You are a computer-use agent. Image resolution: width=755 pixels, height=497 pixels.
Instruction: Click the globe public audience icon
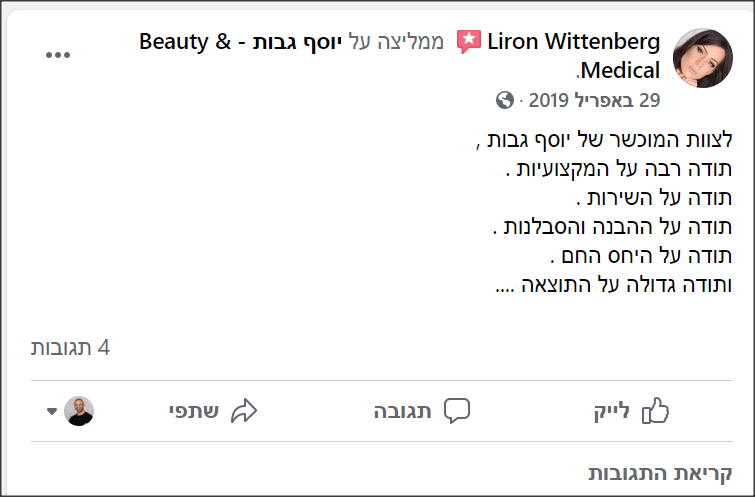tap(505, 100)
